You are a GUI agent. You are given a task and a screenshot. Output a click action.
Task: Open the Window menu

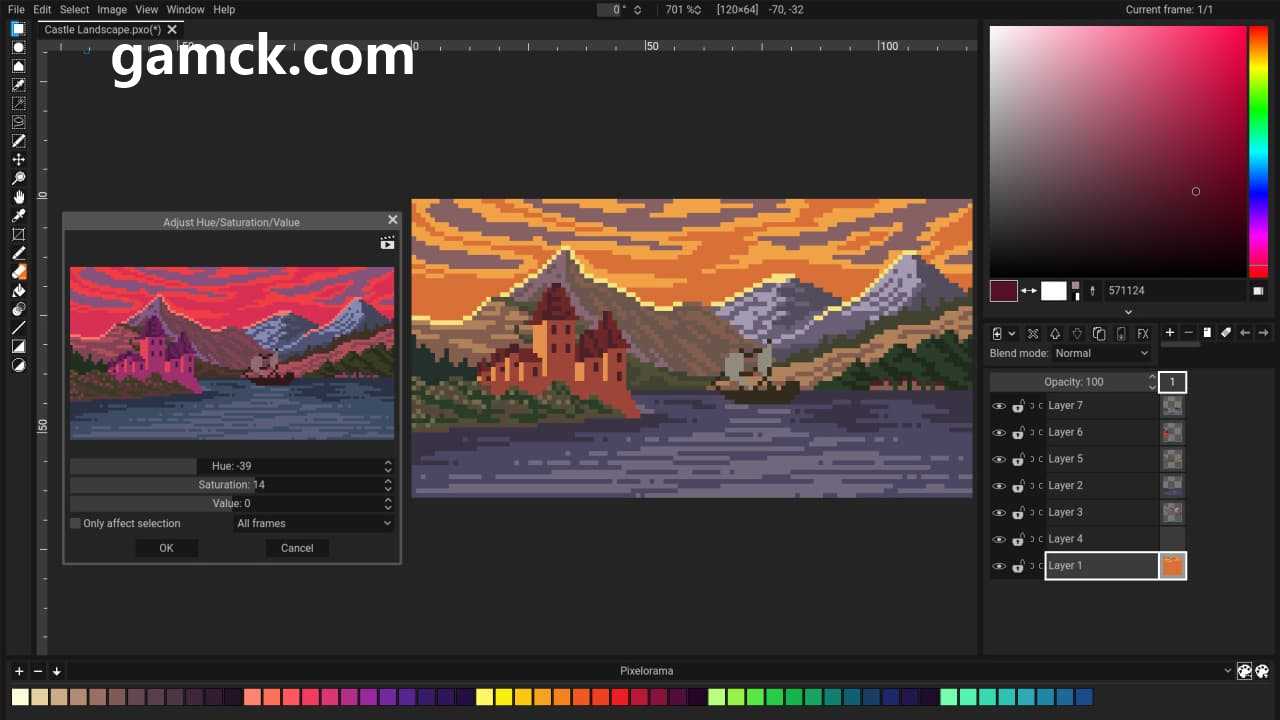pyautogui.click(x=185, y=9)
